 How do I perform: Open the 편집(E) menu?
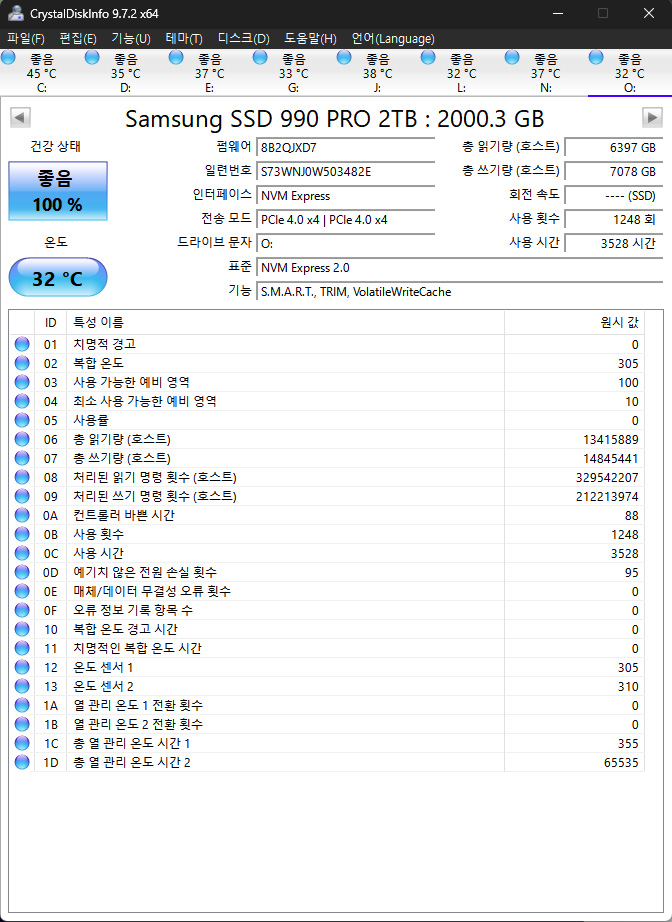(x=78, y=39)
